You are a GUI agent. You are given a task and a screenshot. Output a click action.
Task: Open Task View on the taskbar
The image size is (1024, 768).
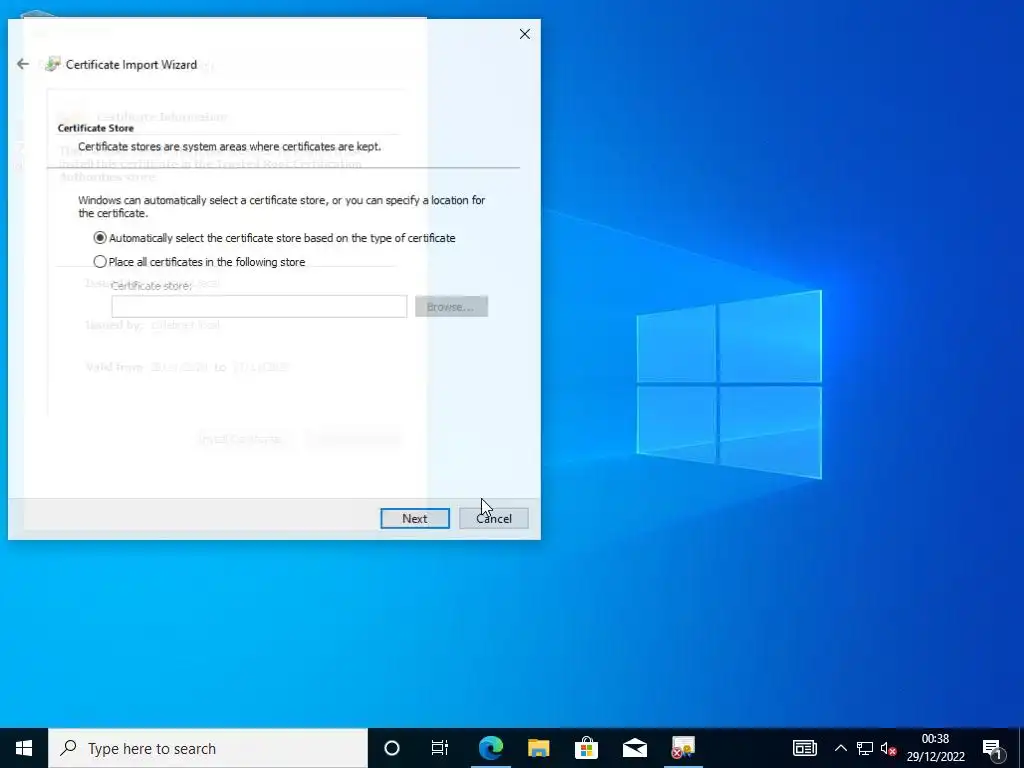440,748
